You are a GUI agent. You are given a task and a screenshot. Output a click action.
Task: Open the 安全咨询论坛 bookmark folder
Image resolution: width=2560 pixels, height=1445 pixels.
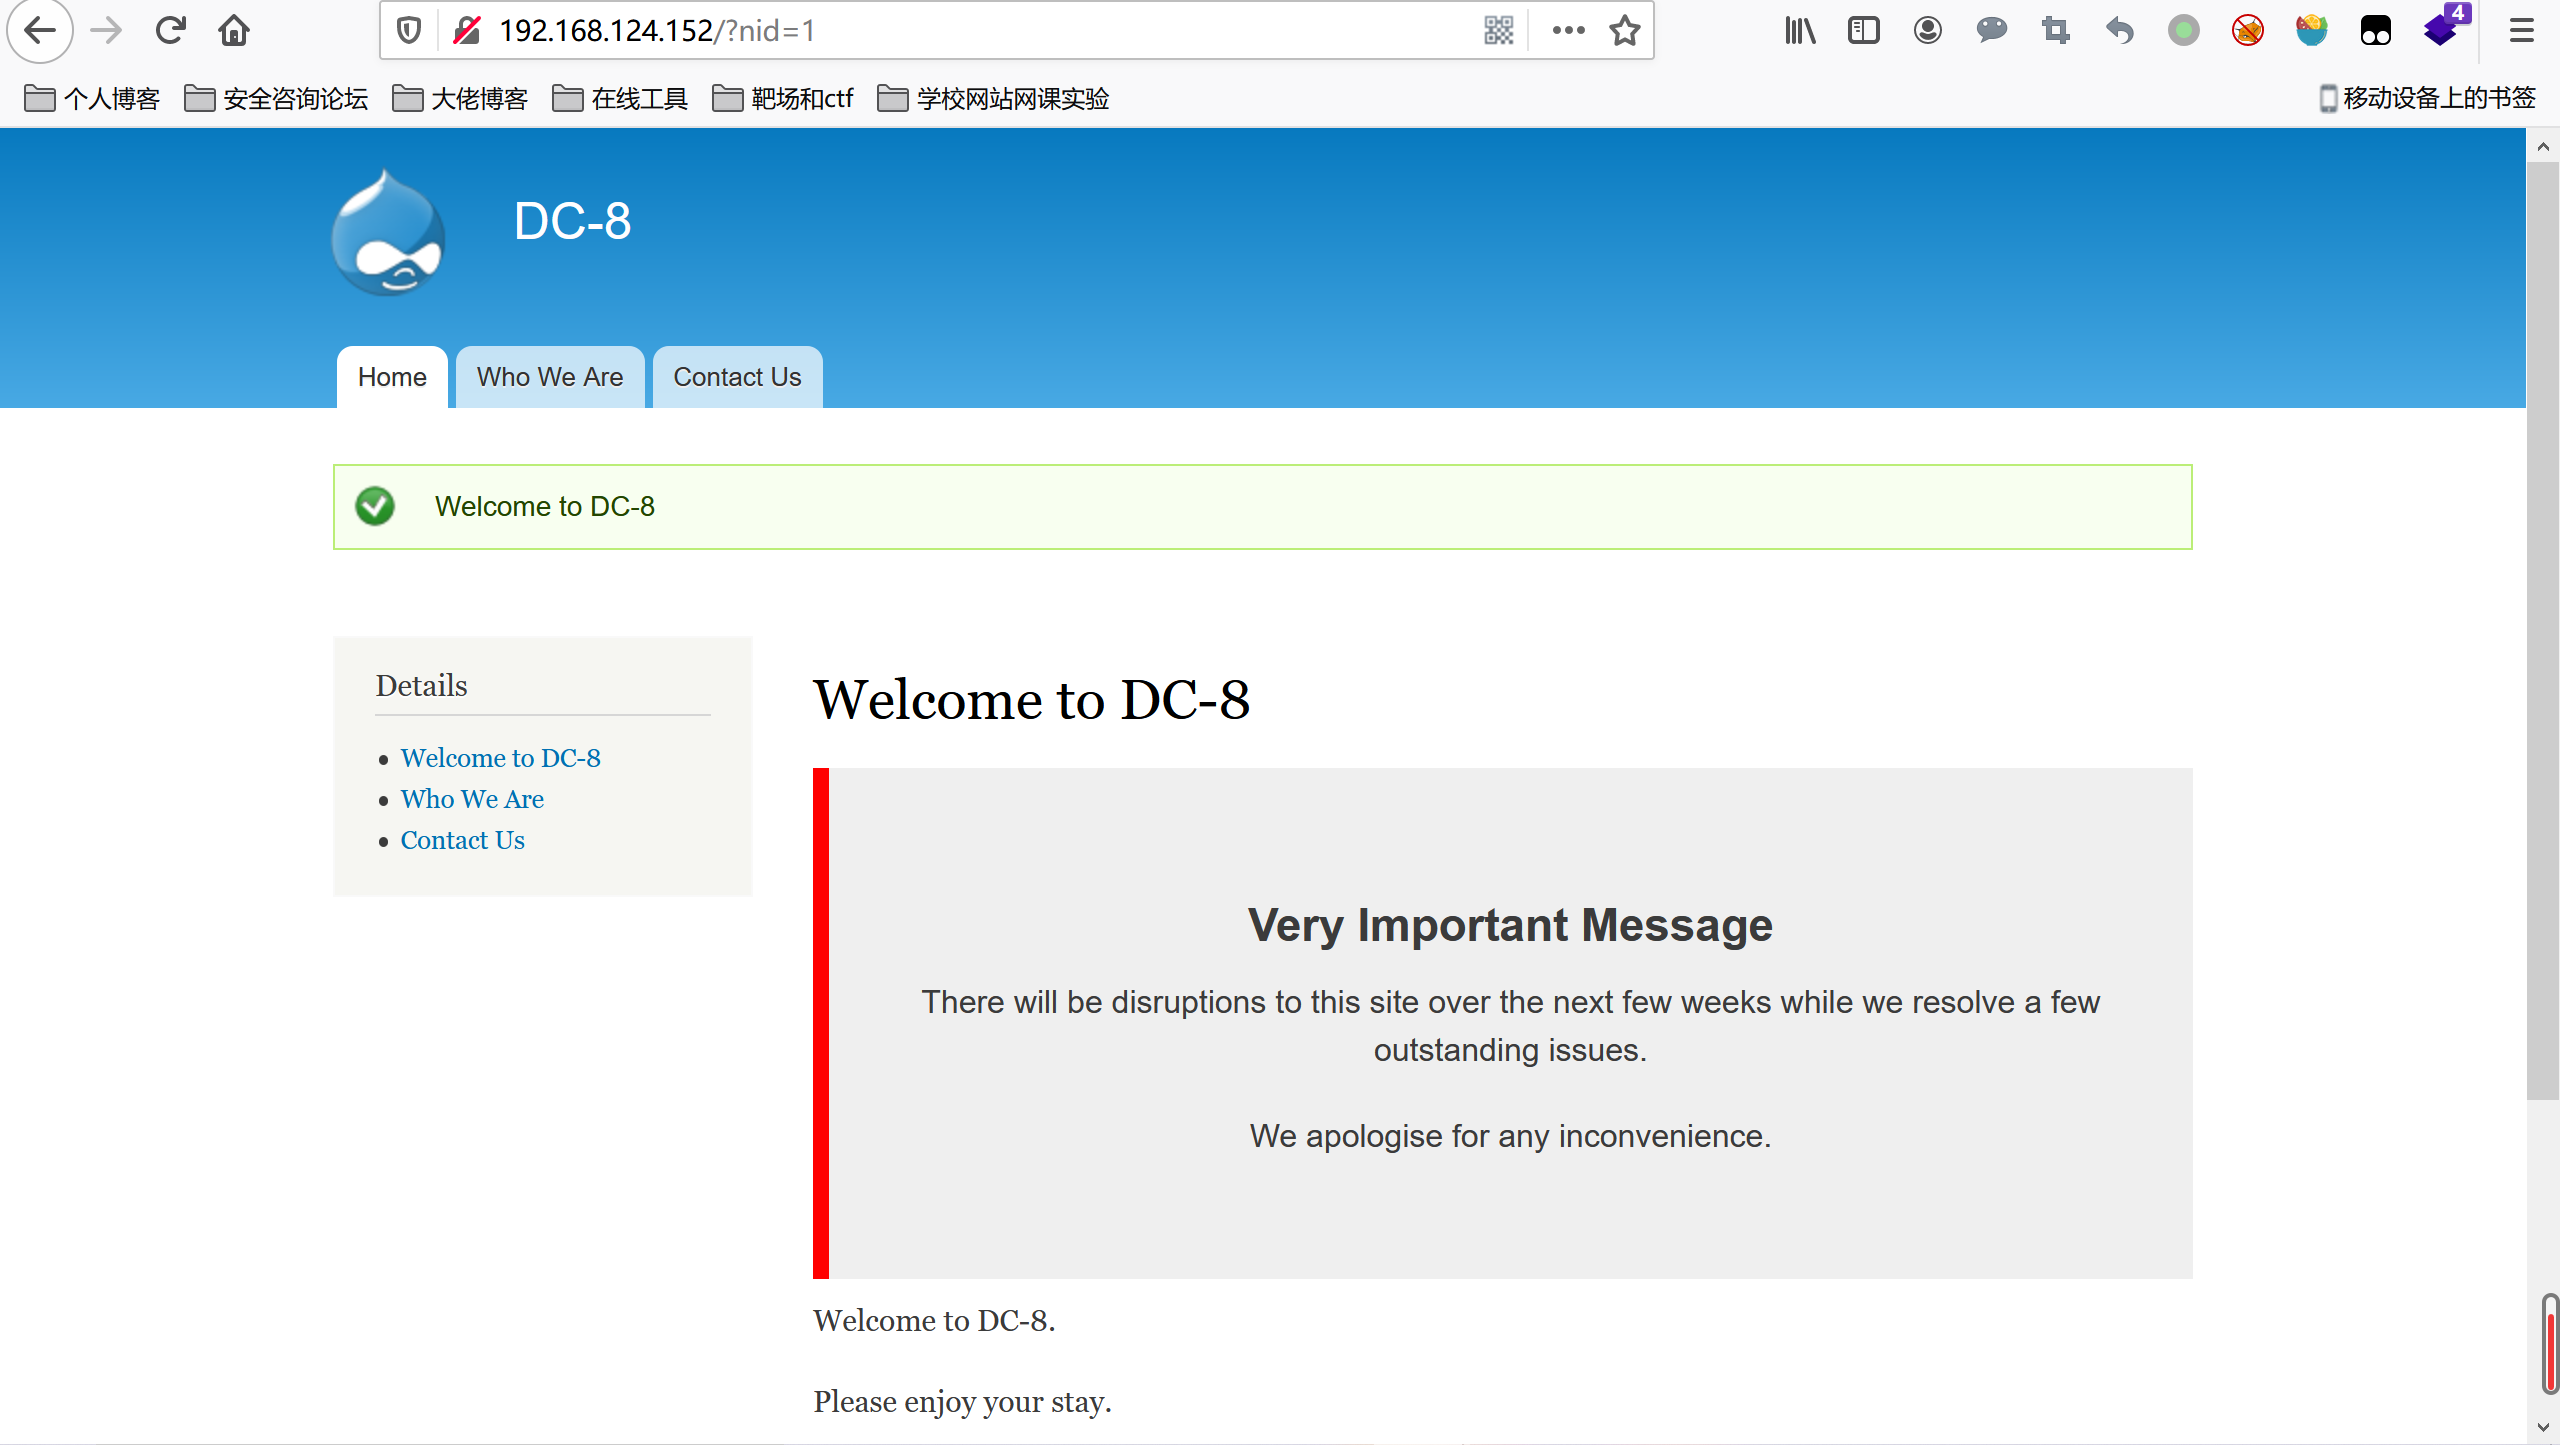tap(277, 99)
